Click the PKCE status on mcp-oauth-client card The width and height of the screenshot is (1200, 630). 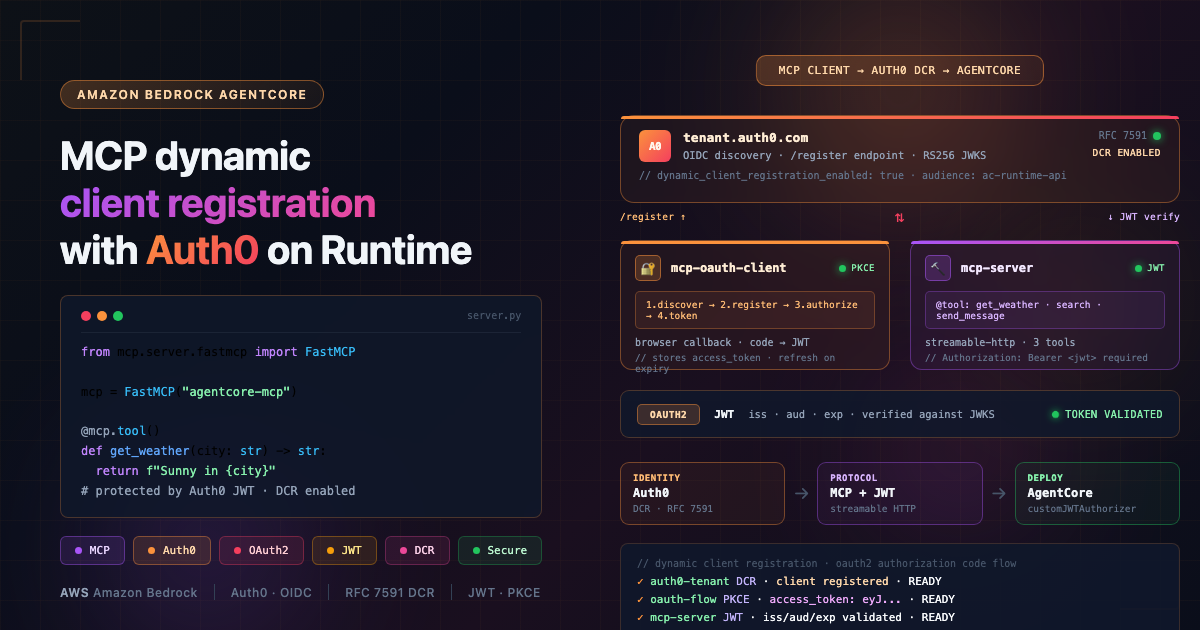[856, 269]
